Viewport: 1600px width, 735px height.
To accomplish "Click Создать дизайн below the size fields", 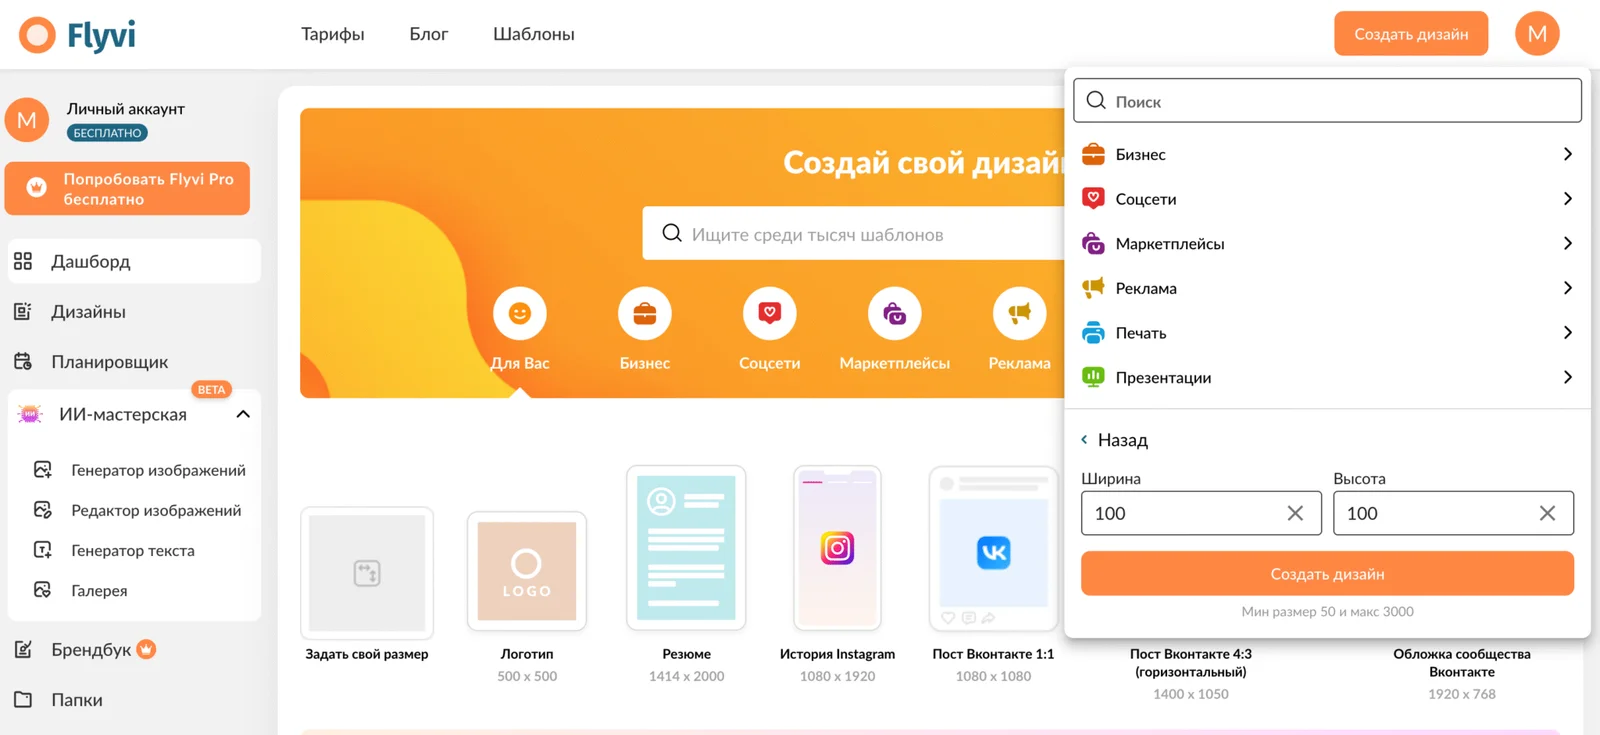I will pos(1327,574).
